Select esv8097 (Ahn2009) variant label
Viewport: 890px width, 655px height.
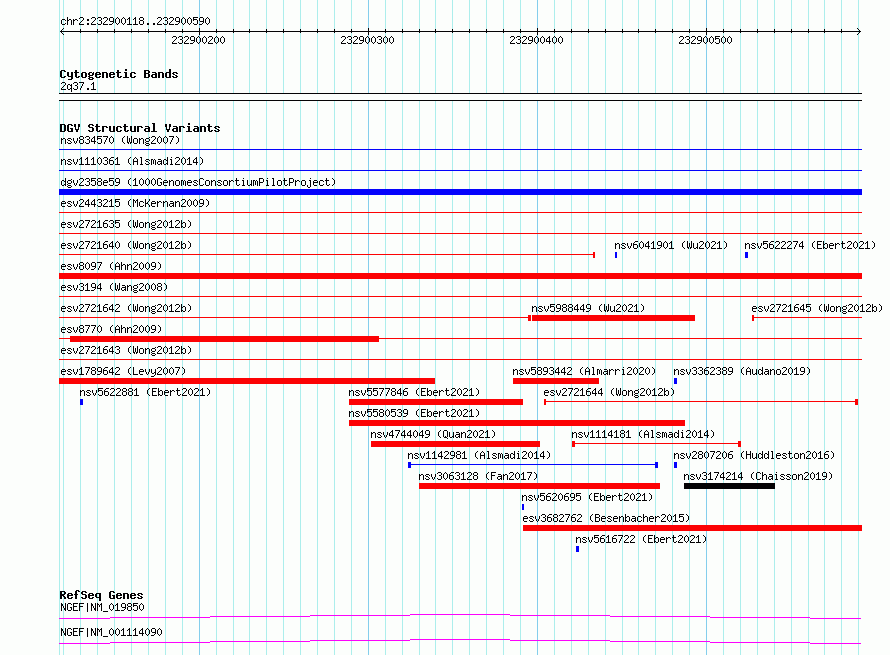(111, 266)
